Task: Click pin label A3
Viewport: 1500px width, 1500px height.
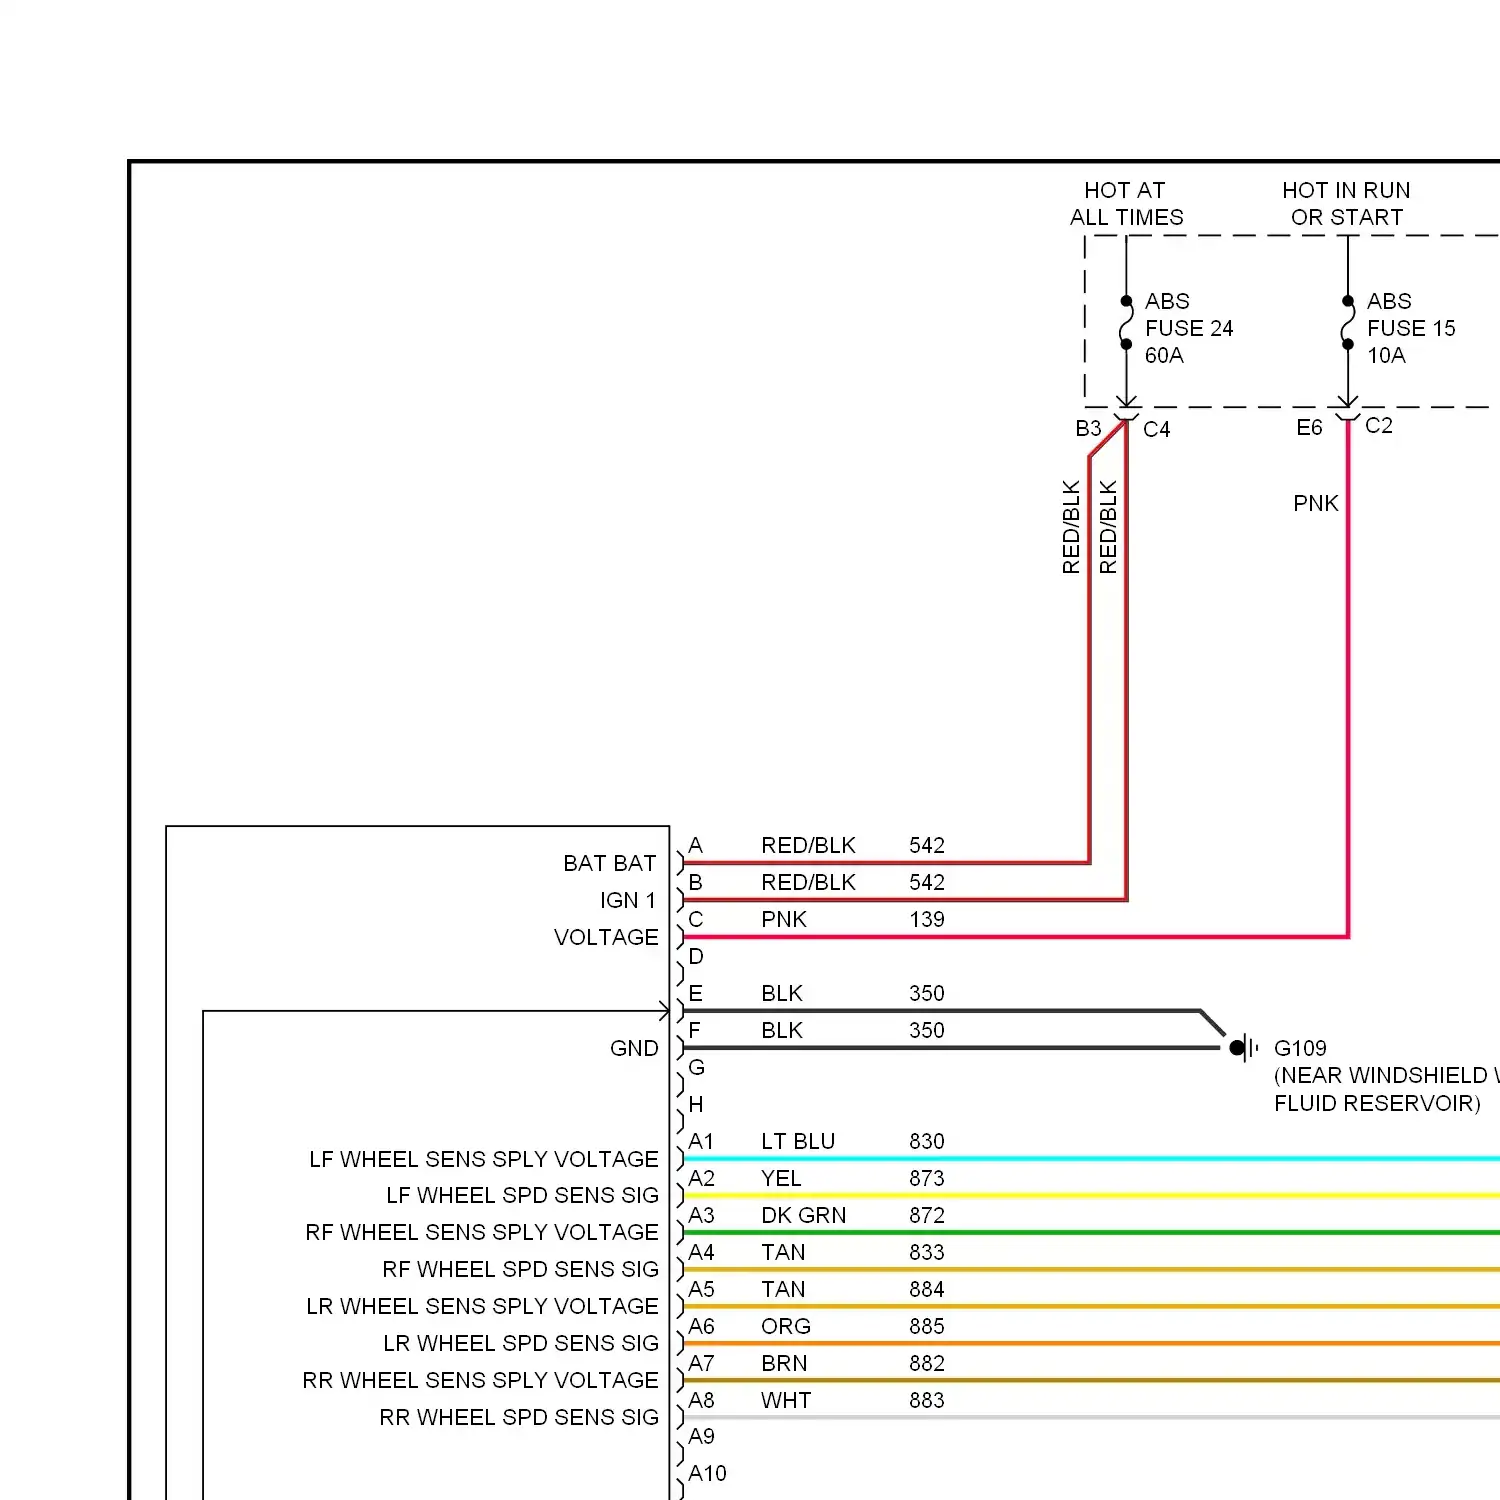Action: (x=701, y=1215)
